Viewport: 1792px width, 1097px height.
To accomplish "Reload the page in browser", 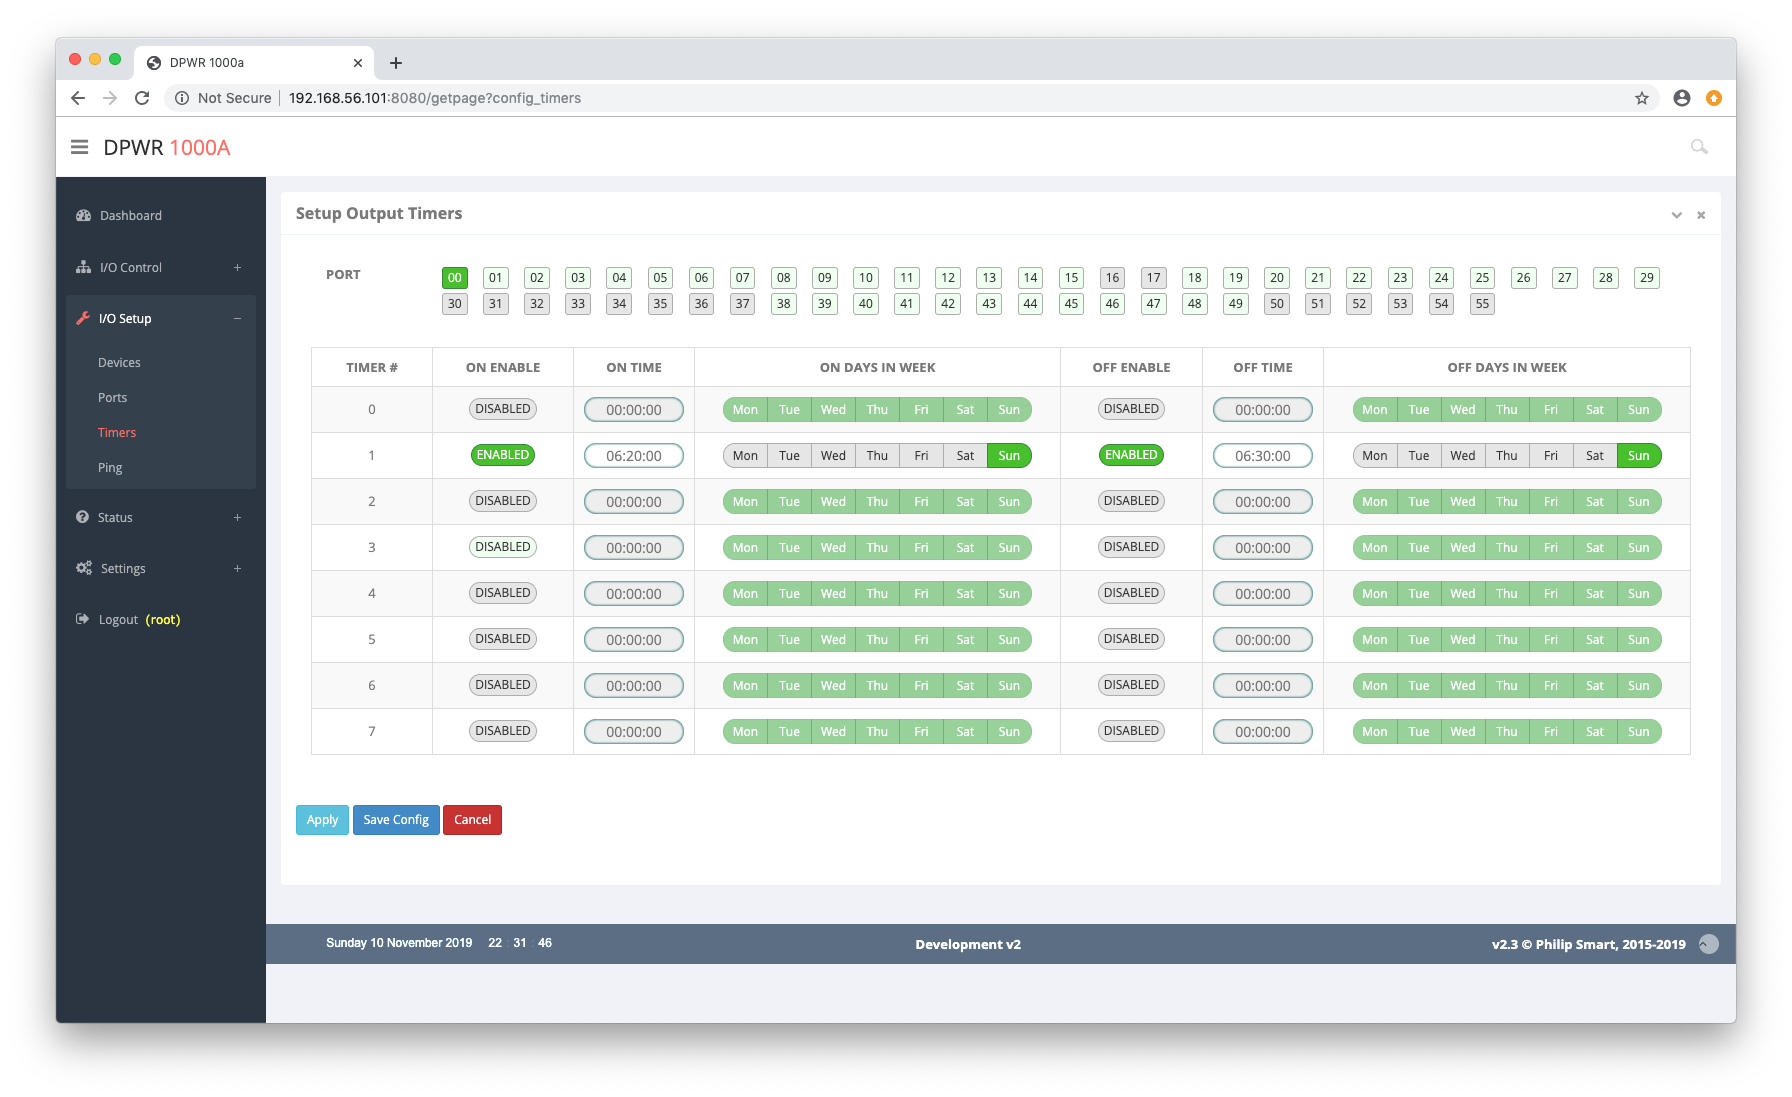I will point(142,98).
